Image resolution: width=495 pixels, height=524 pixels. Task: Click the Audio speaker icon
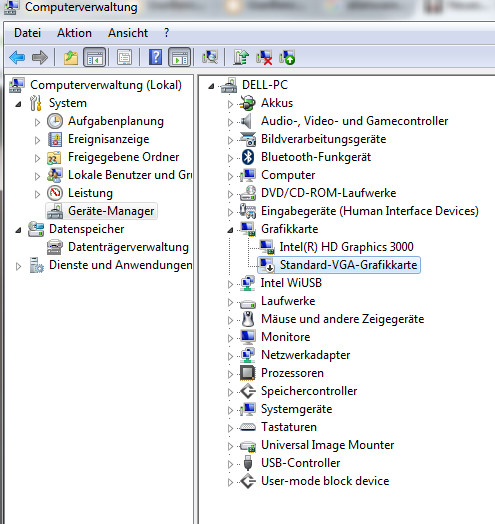[246, 121]
